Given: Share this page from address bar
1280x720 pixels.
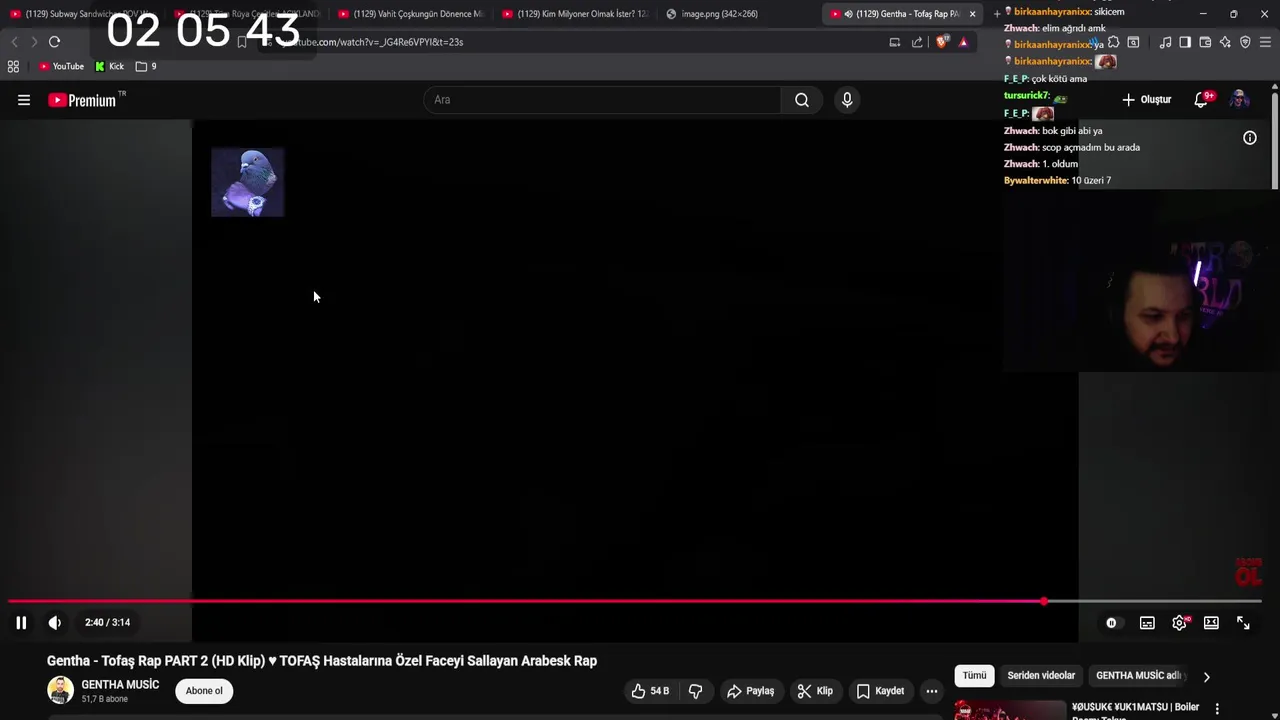Looking at the screenshot, I should coord(917,42).
